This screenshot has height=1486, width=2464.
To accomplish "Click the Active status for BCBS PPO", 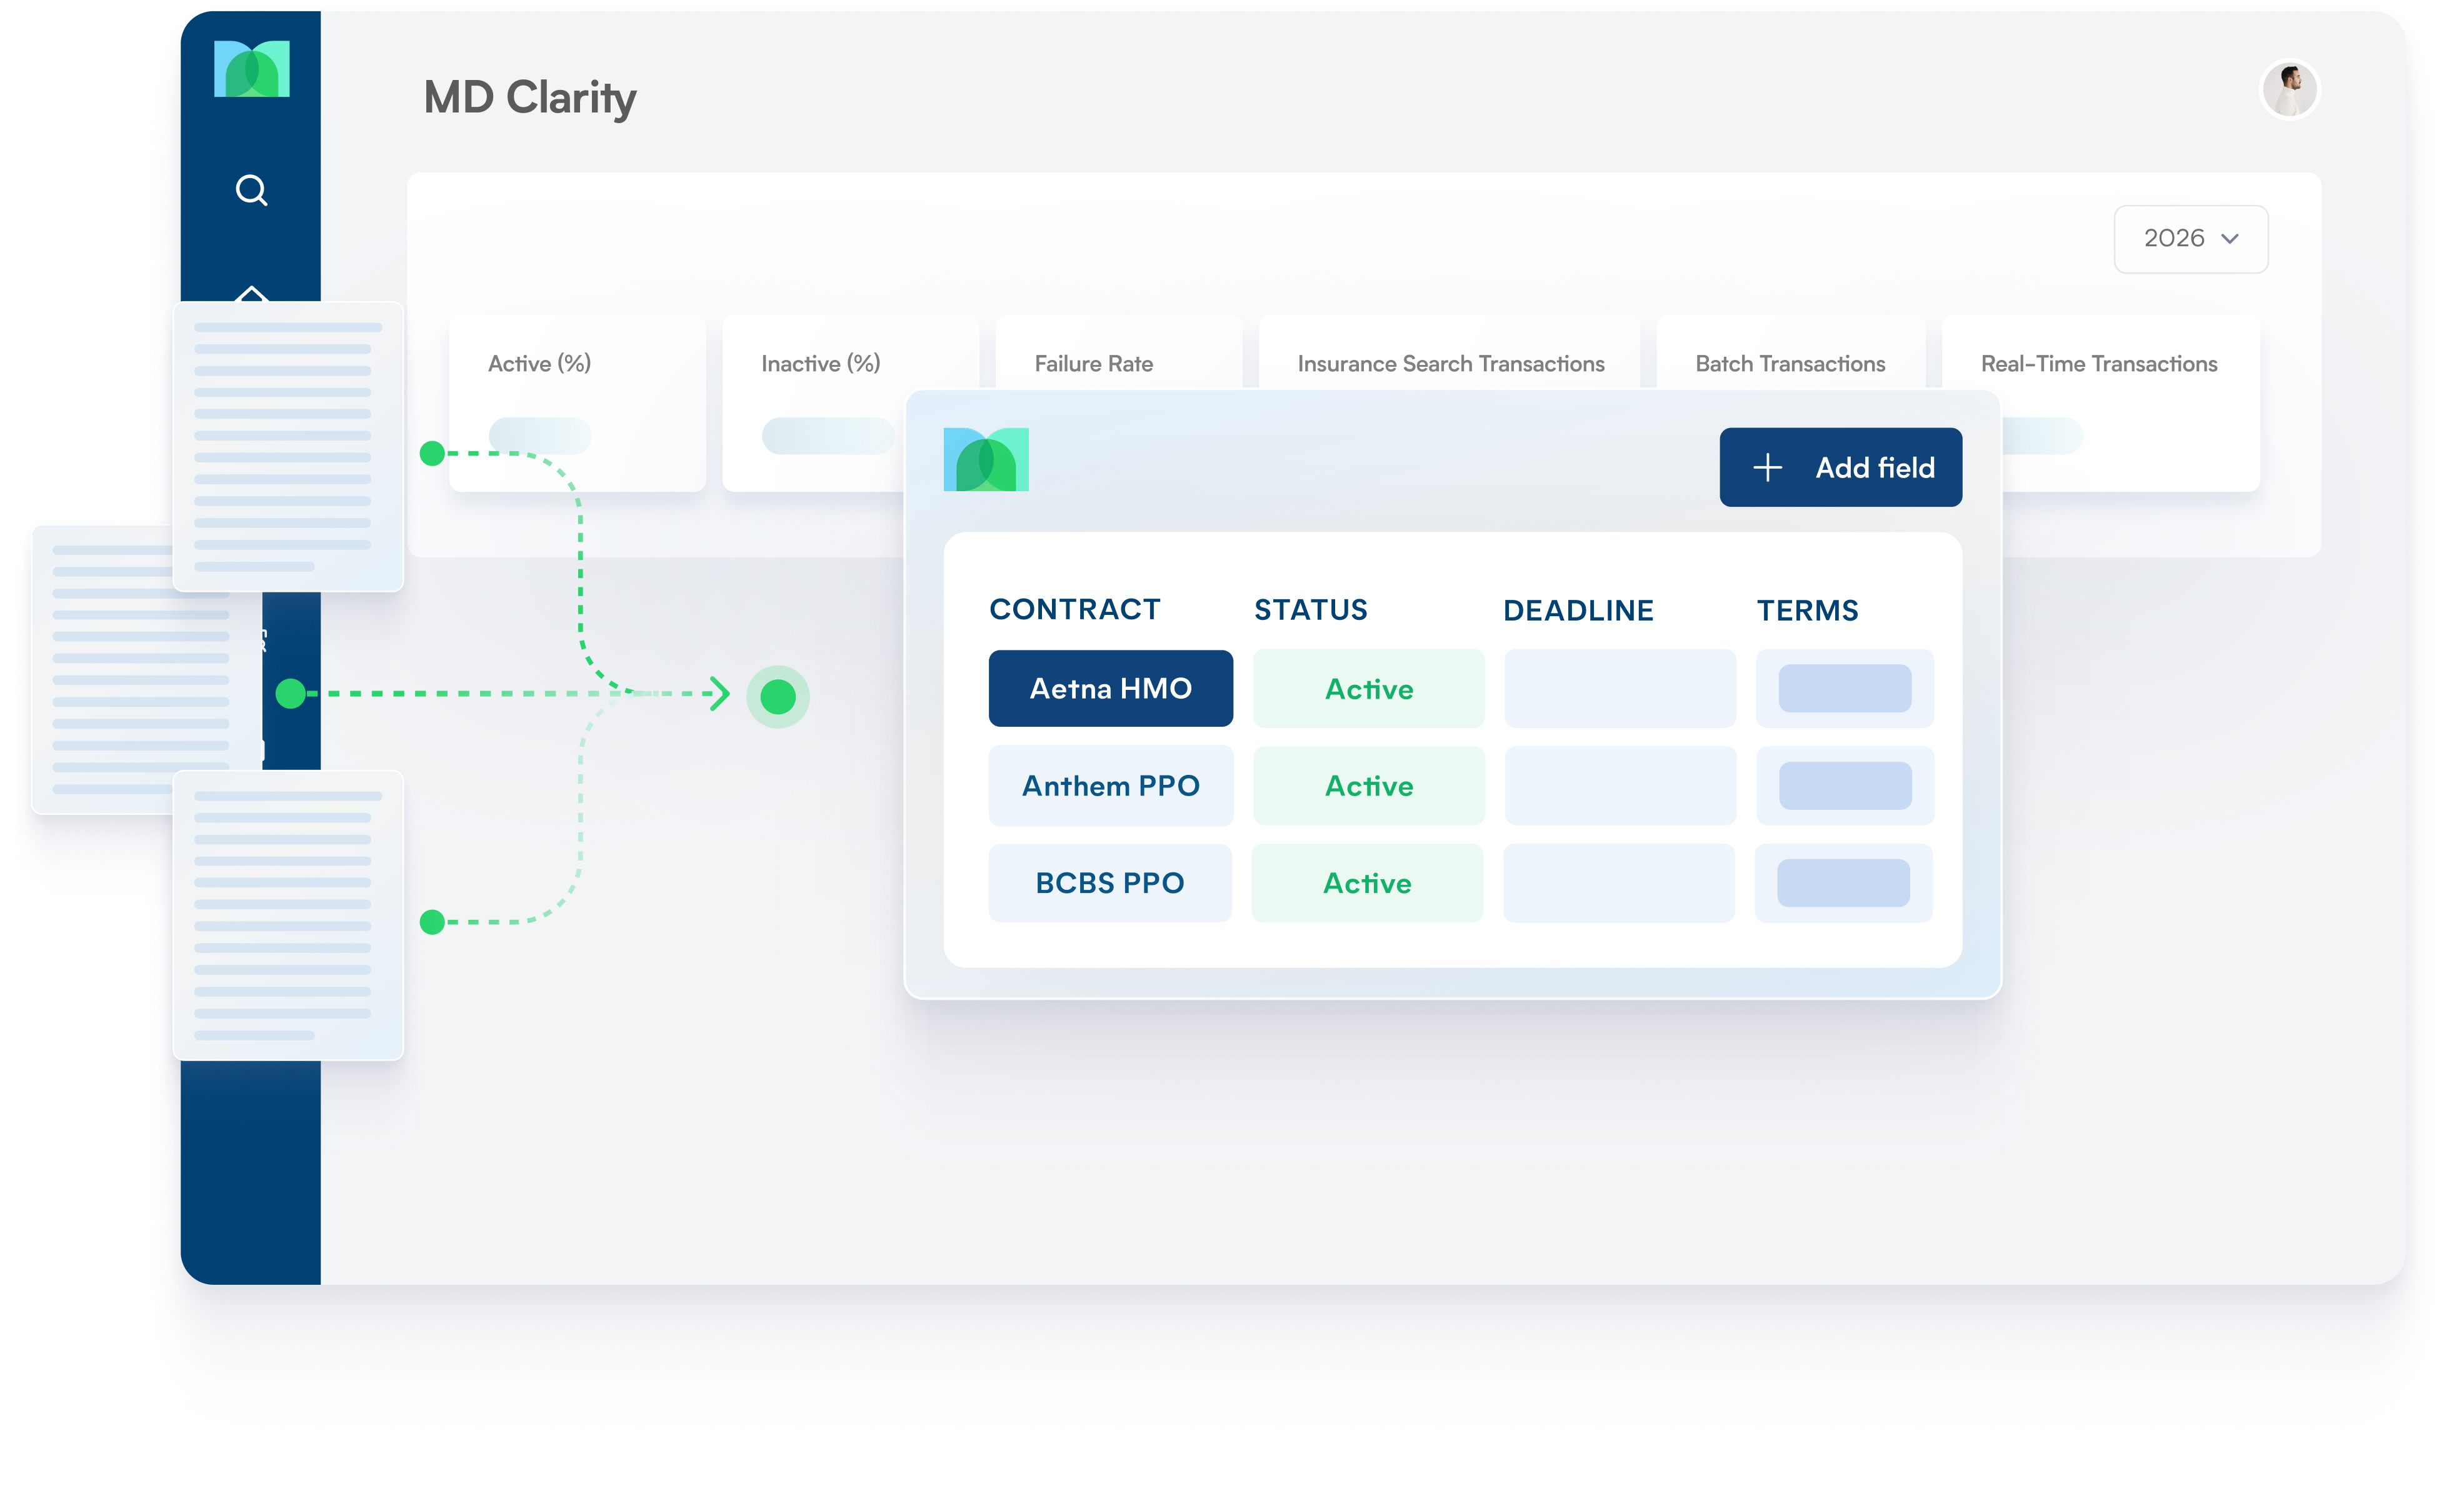I will (x=1367, y=883).
